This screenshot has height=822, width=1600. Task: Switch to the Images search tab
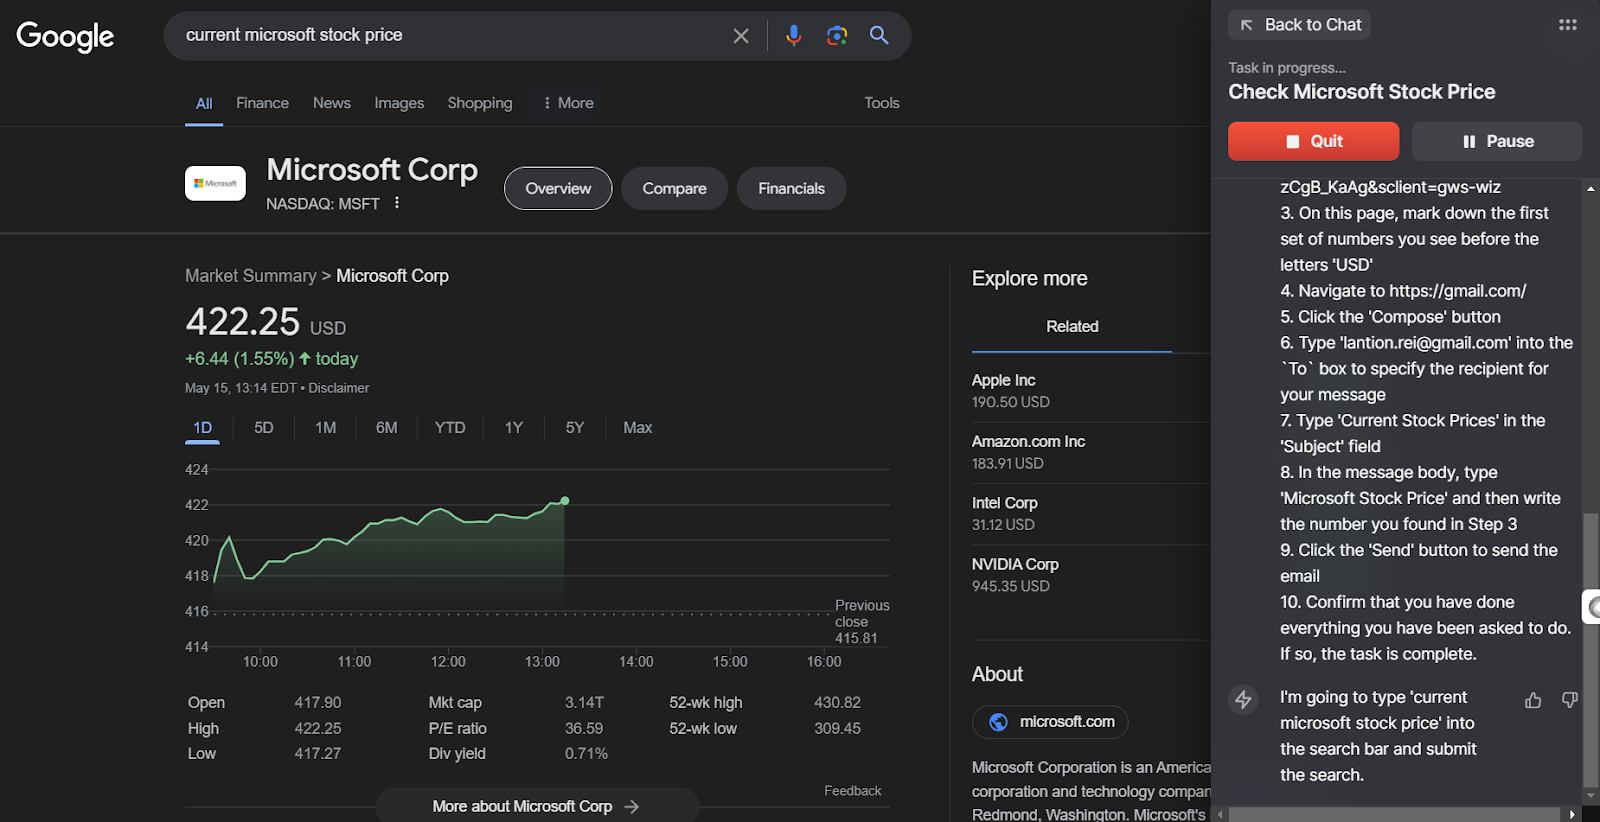[x=399, y=103]
